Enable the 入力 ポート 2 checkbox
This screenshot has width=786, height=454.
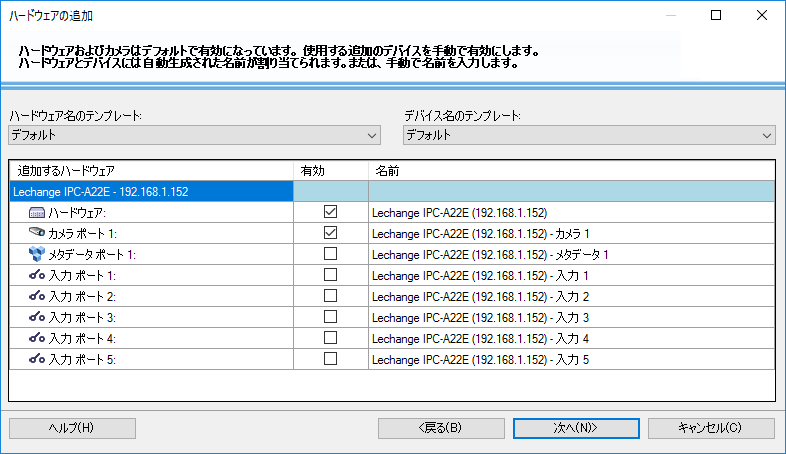tap(330, 296)
